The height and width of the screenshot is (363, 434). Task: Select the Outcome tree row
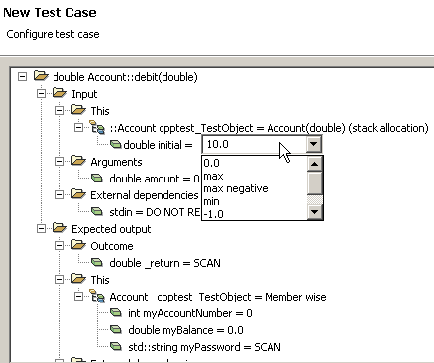point(112,246)
